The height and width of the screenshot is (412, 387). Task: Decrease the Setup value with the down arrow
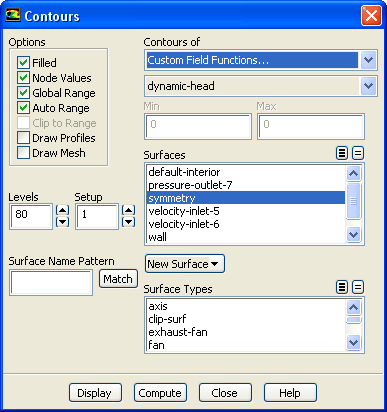tap(128, 222)
